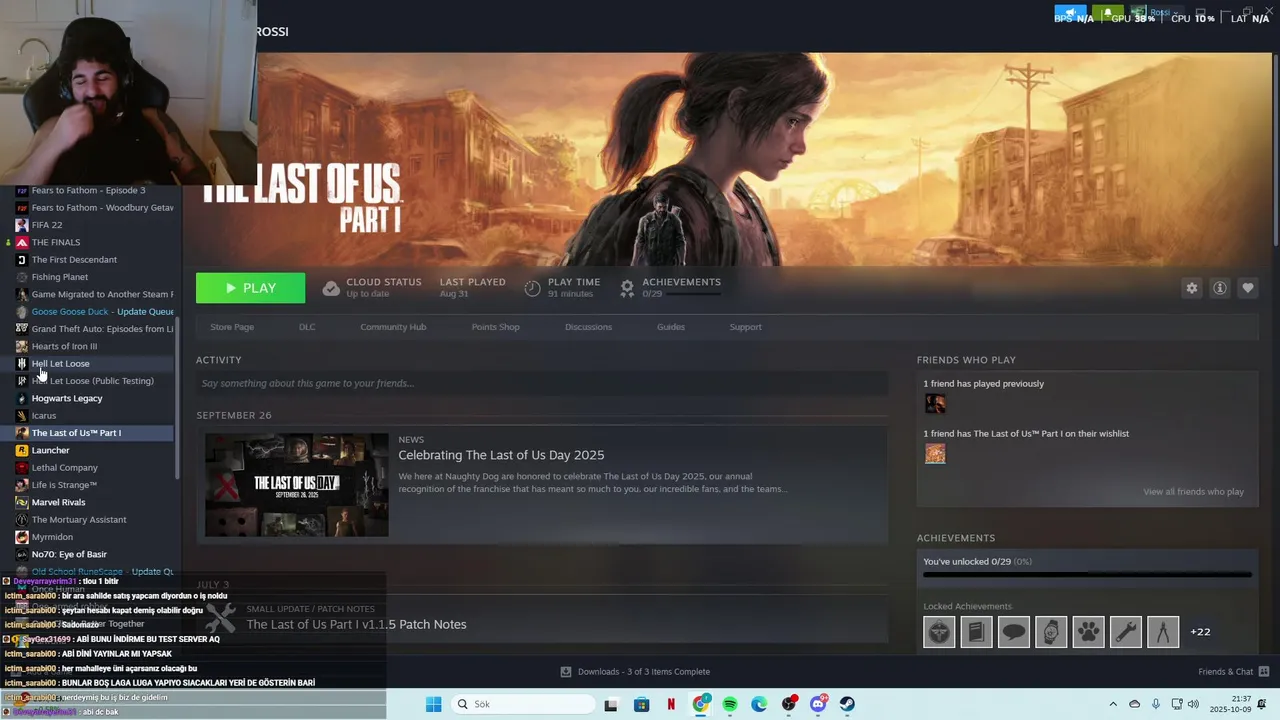This screenshot has width=1280, height=720.
Task: Click the friend avatar who played previously
Action: point(935,404)
